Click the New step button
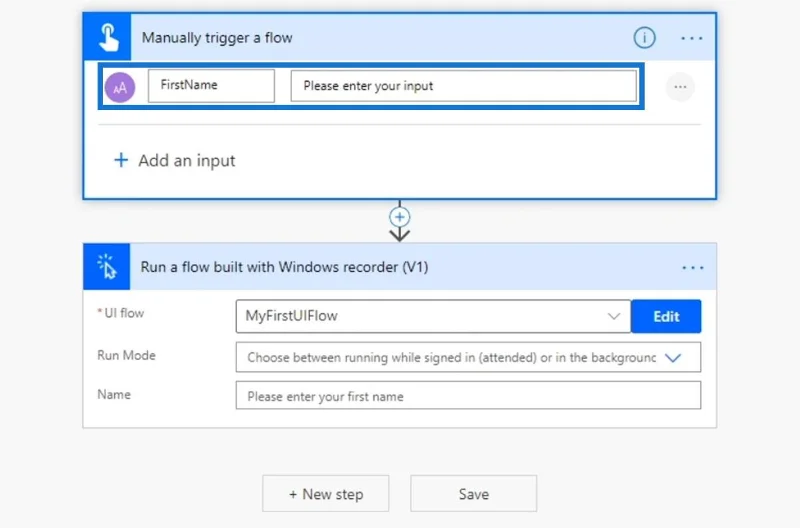This screenshot has width=800, height=528. pyautogui.click(x=326, y=494)
